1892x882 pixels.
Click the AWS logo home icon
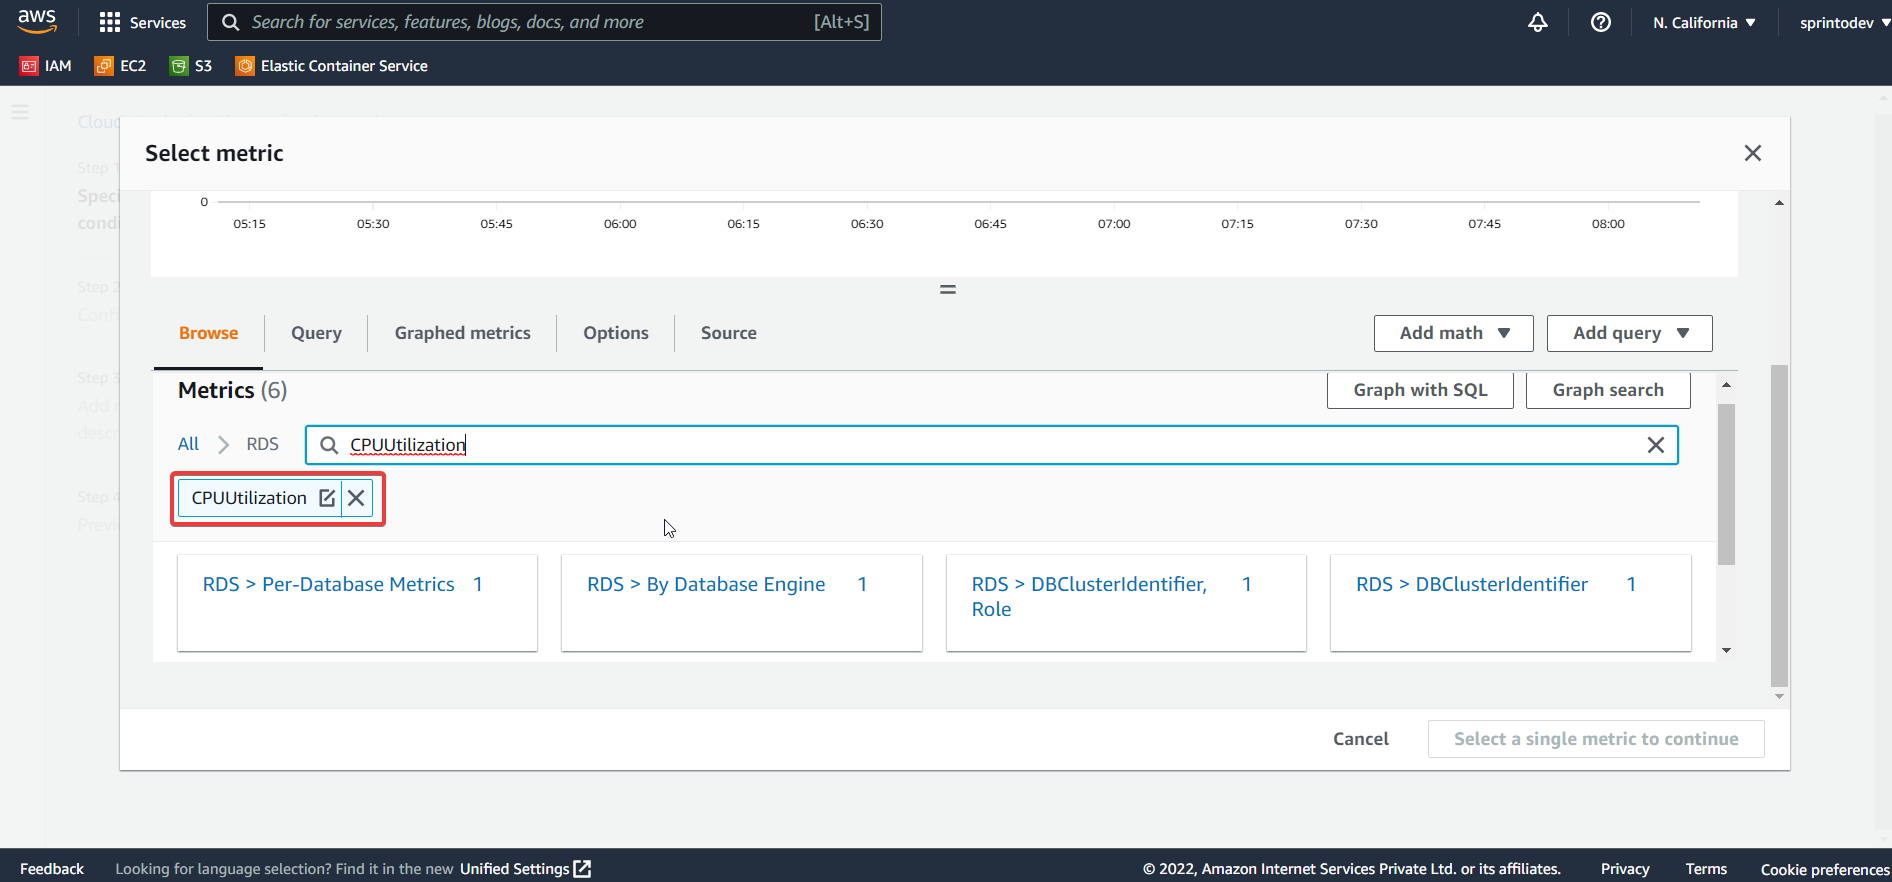click(x=37, y=21)
